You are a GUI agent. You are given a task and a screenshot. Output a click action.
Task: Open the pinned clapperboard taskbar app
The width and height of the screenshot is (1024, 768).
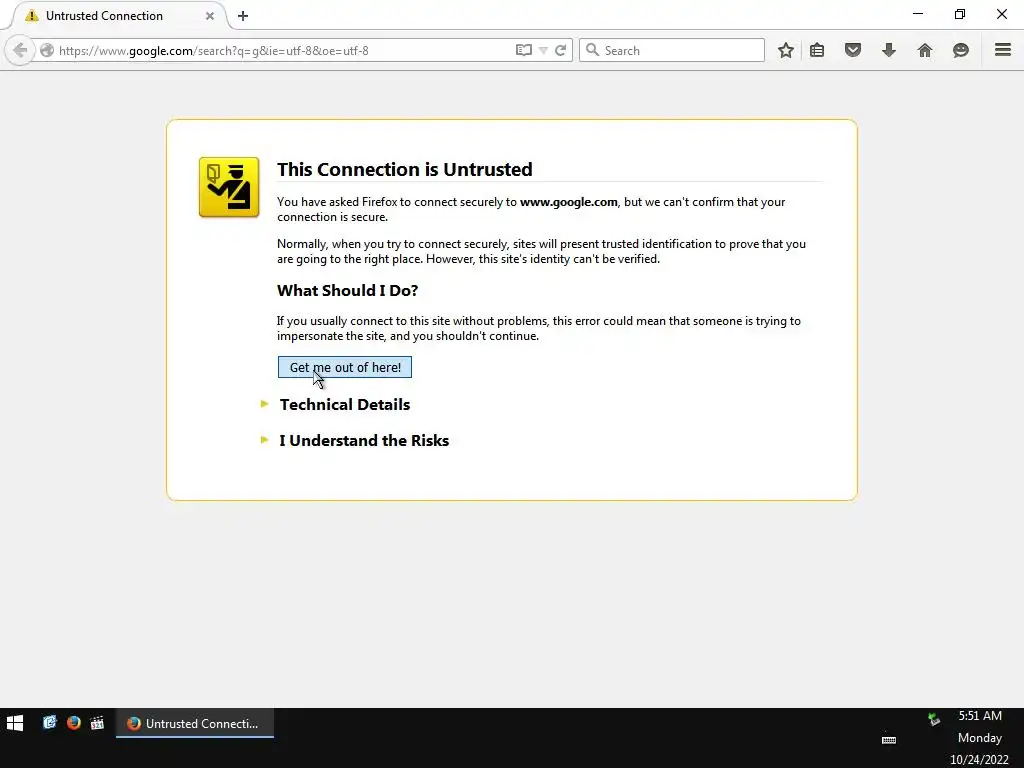point(97,722)
